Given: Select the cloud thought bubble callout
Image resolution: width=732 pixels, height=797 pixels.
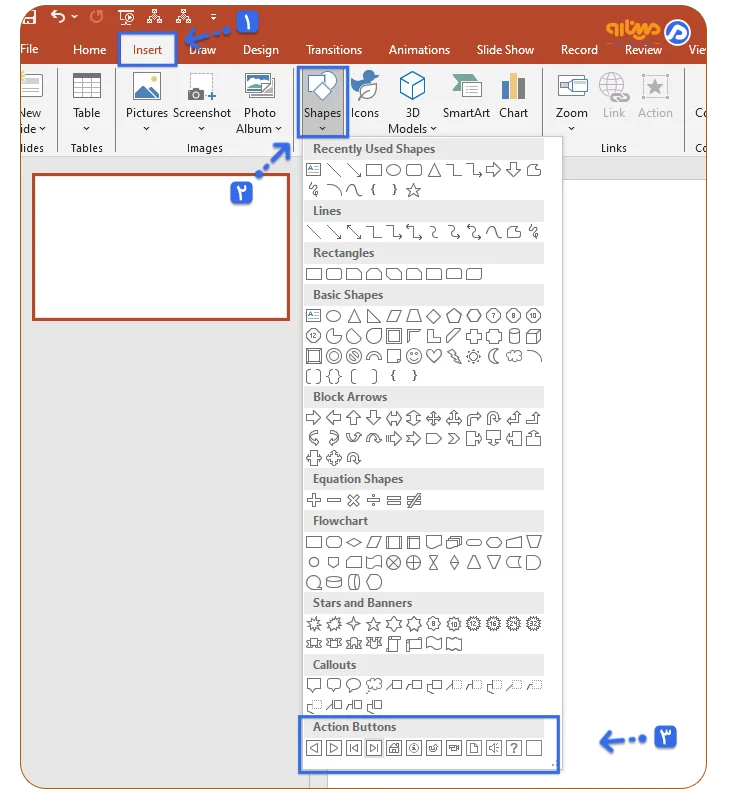Looking at the screenshot, I should click(x=374, y=686).
